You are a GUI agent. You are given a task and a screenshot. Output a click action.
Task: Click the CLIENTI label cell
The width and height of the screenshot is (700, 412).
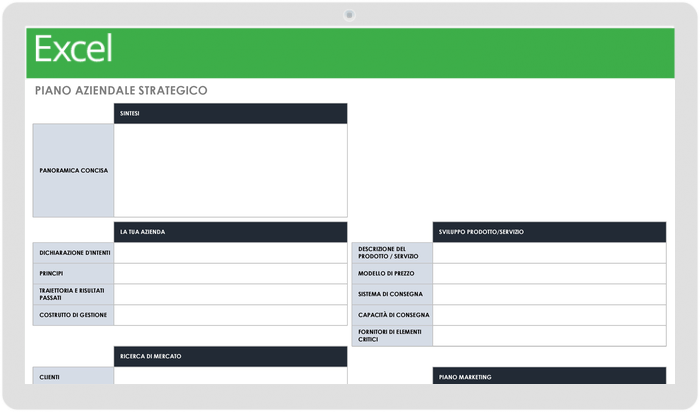[x=73, y=376]
